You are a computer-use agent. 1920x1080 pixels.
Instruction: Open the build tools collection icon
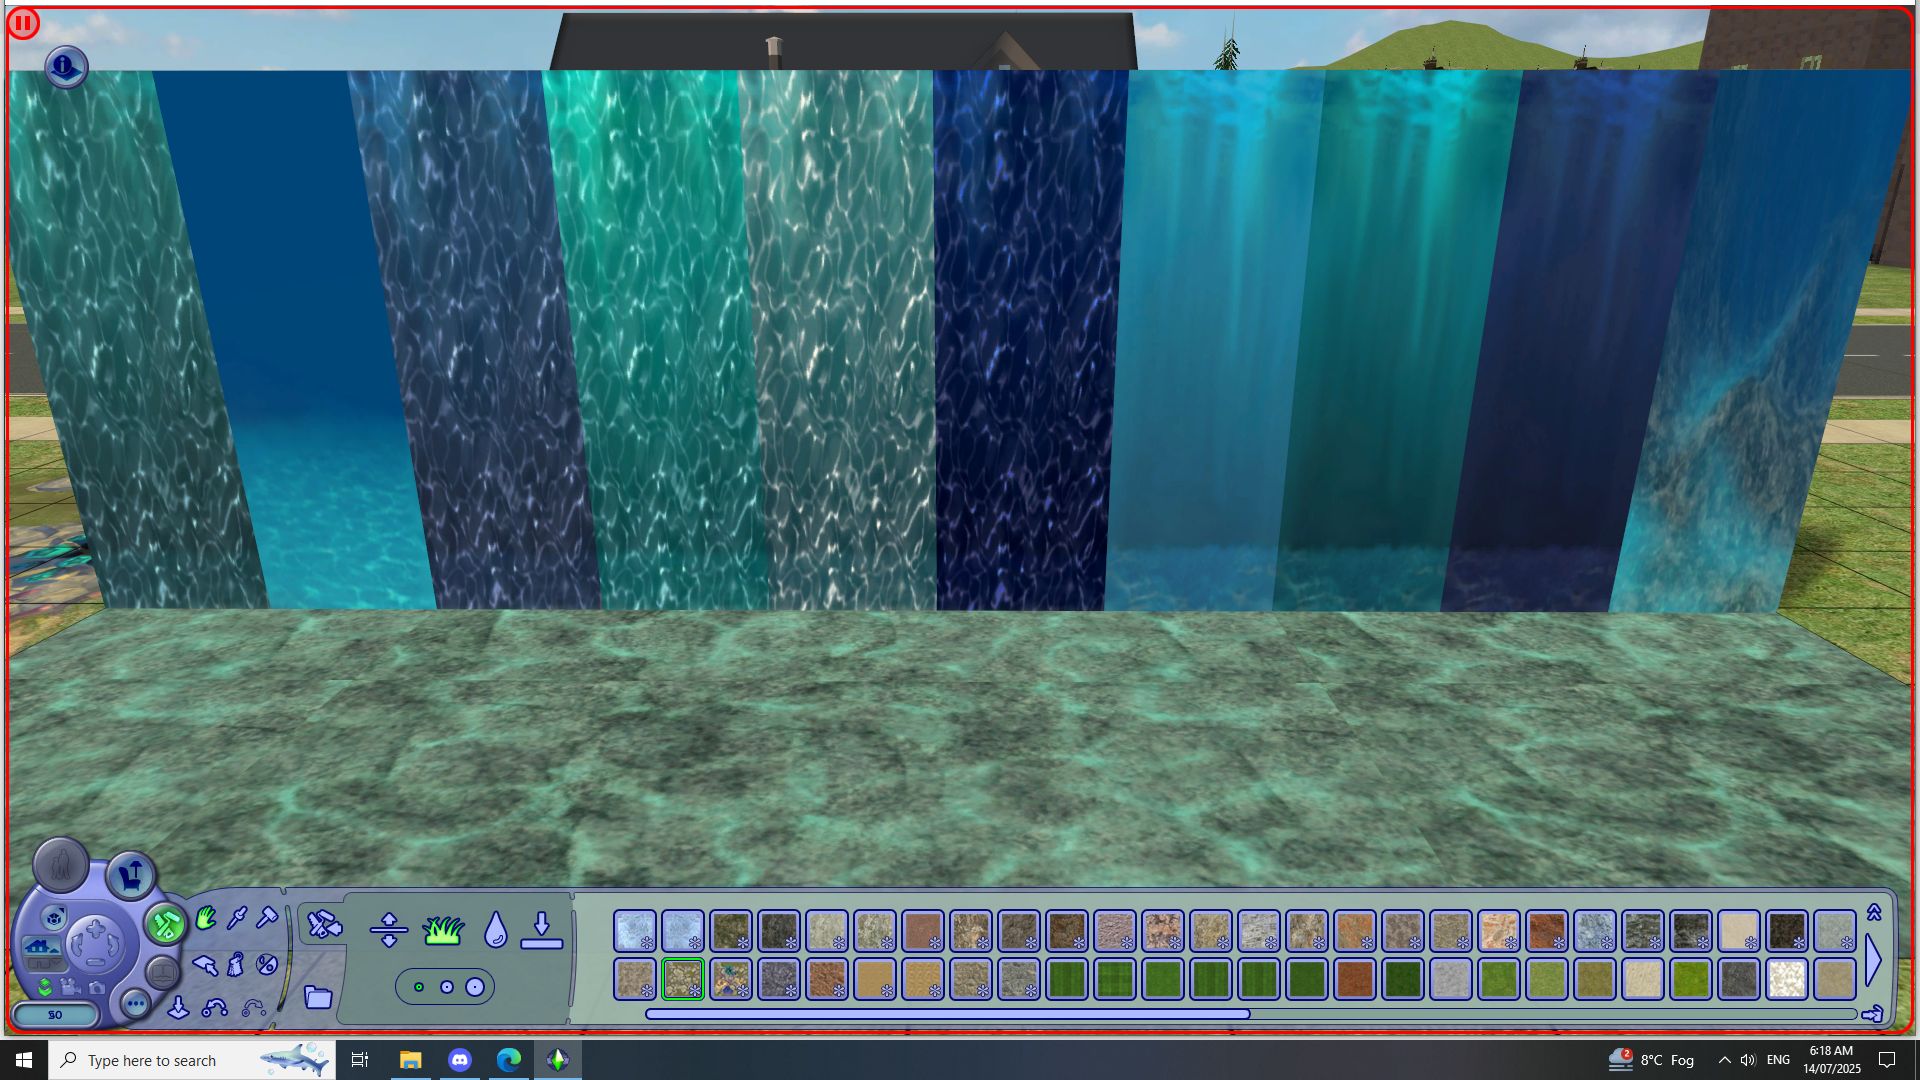coord(324,924)
